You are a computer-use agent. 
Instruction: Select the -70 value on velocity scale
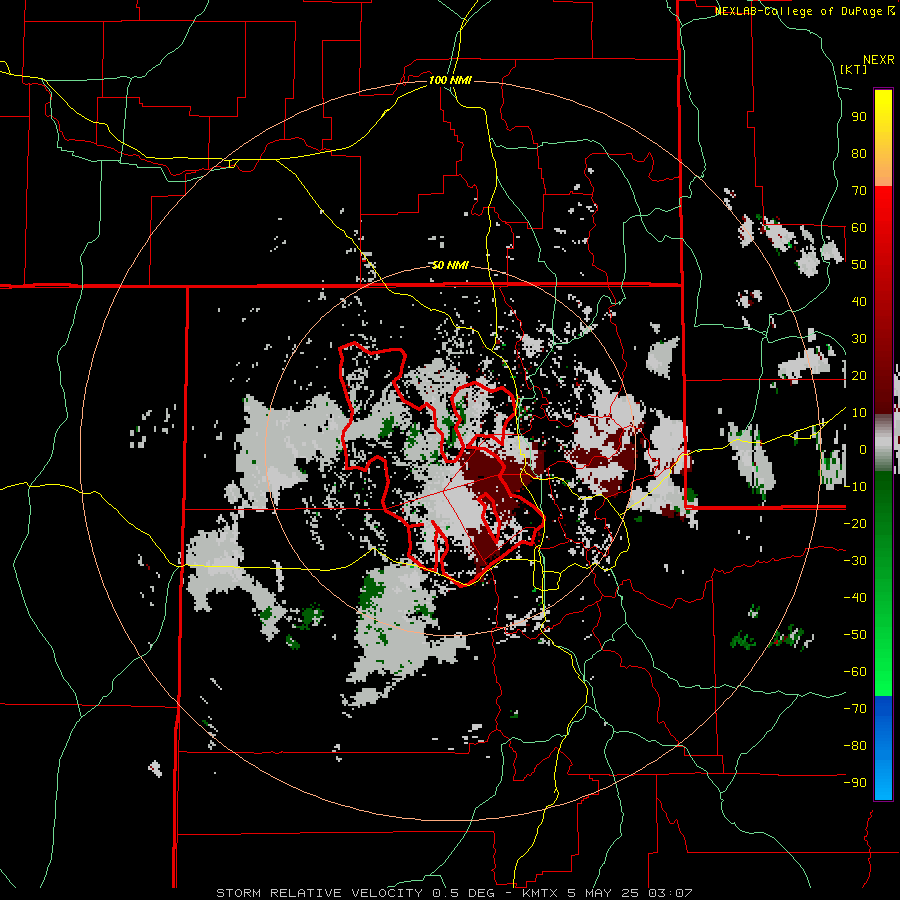click(x=855, y=709)
